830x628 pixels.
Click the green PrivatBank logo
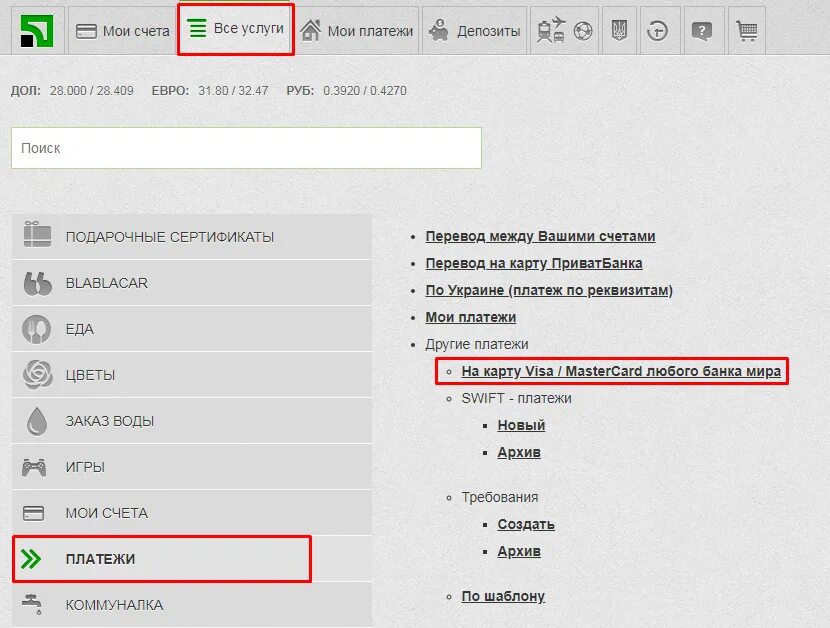click(37, 31)
